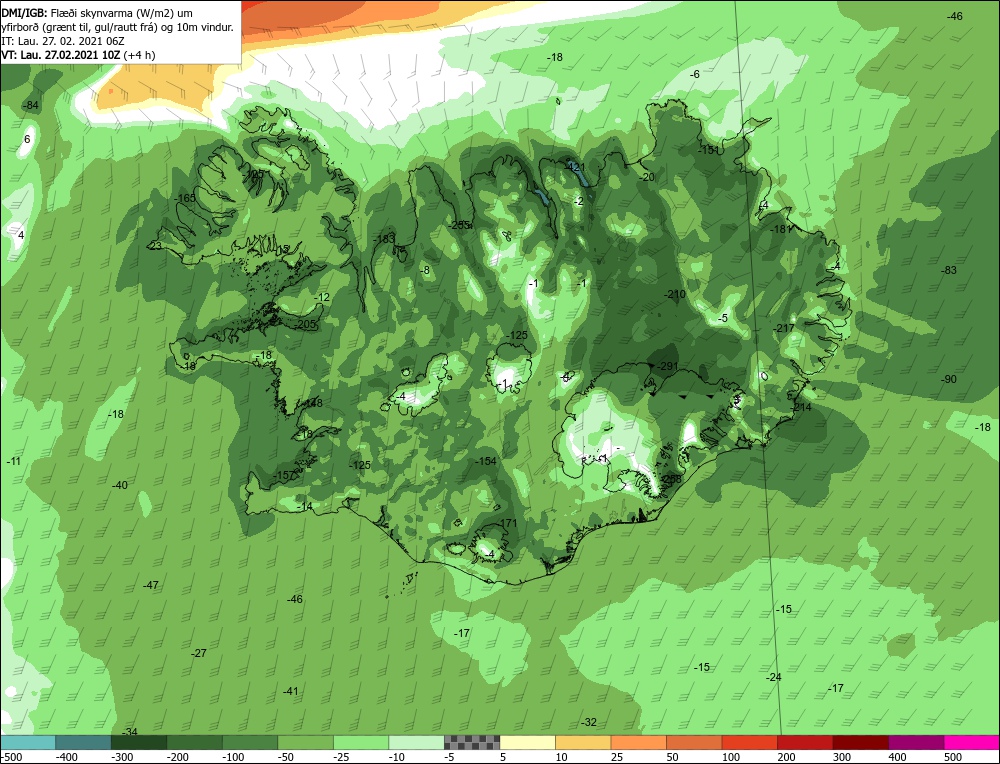Viewport: 1000px width, 764px height.
Task: Click the "-47" ocean value
Action: coord(151,585)
